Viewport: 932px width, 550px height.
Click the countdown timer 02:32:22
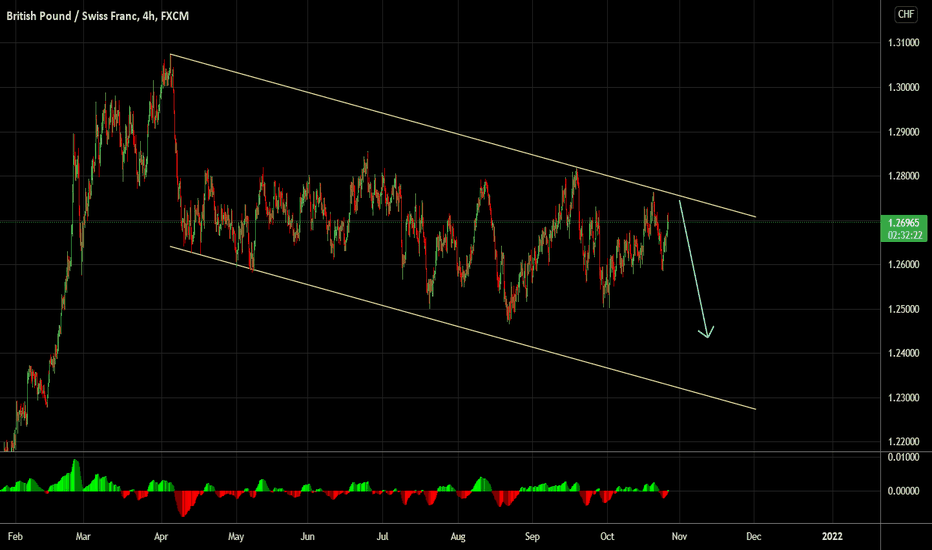(903, 235)
